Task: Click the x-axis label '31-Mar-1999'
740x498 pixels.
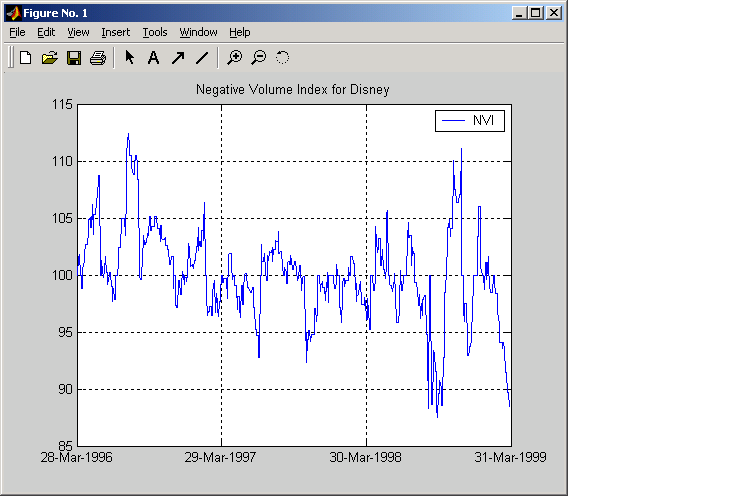Action: click(x=511, y=457)
